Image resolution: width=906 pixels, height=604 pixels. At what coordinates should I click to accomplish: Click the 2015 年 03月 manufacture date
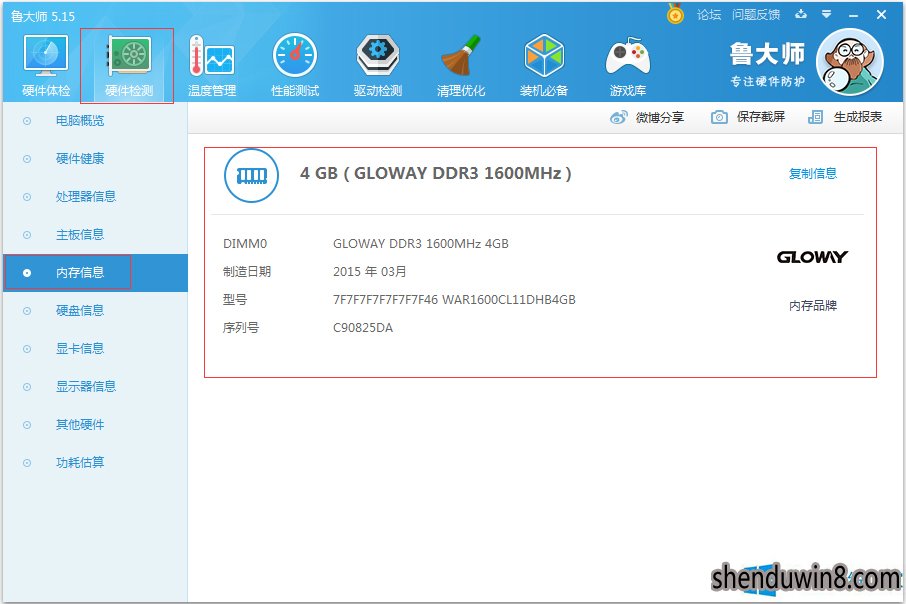pyautogui.click(x=370, y=272)
